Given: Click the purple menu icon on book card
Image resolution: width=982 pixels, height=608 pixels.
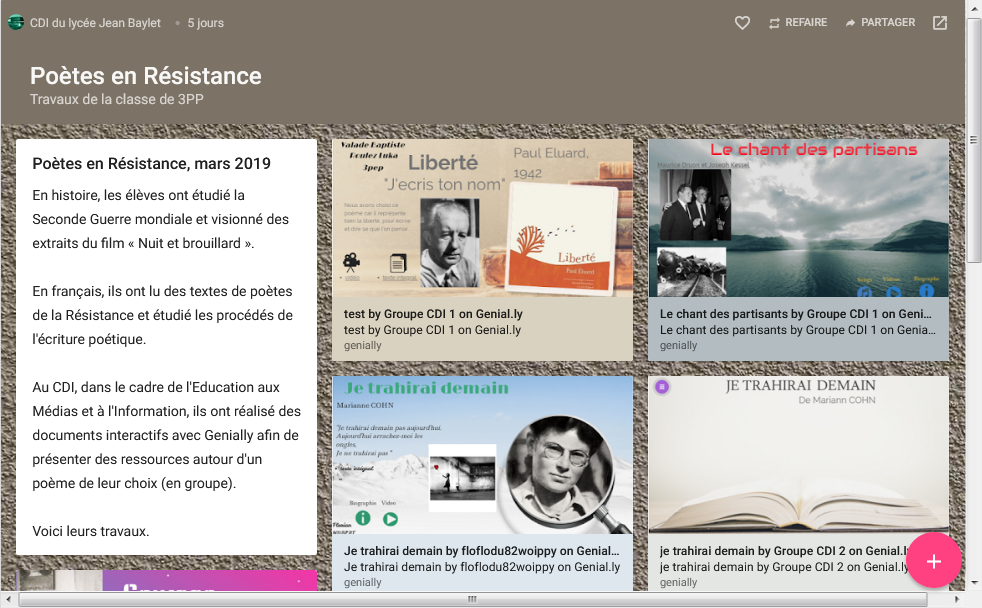Looking at the screenshot, I should (661, 387).
